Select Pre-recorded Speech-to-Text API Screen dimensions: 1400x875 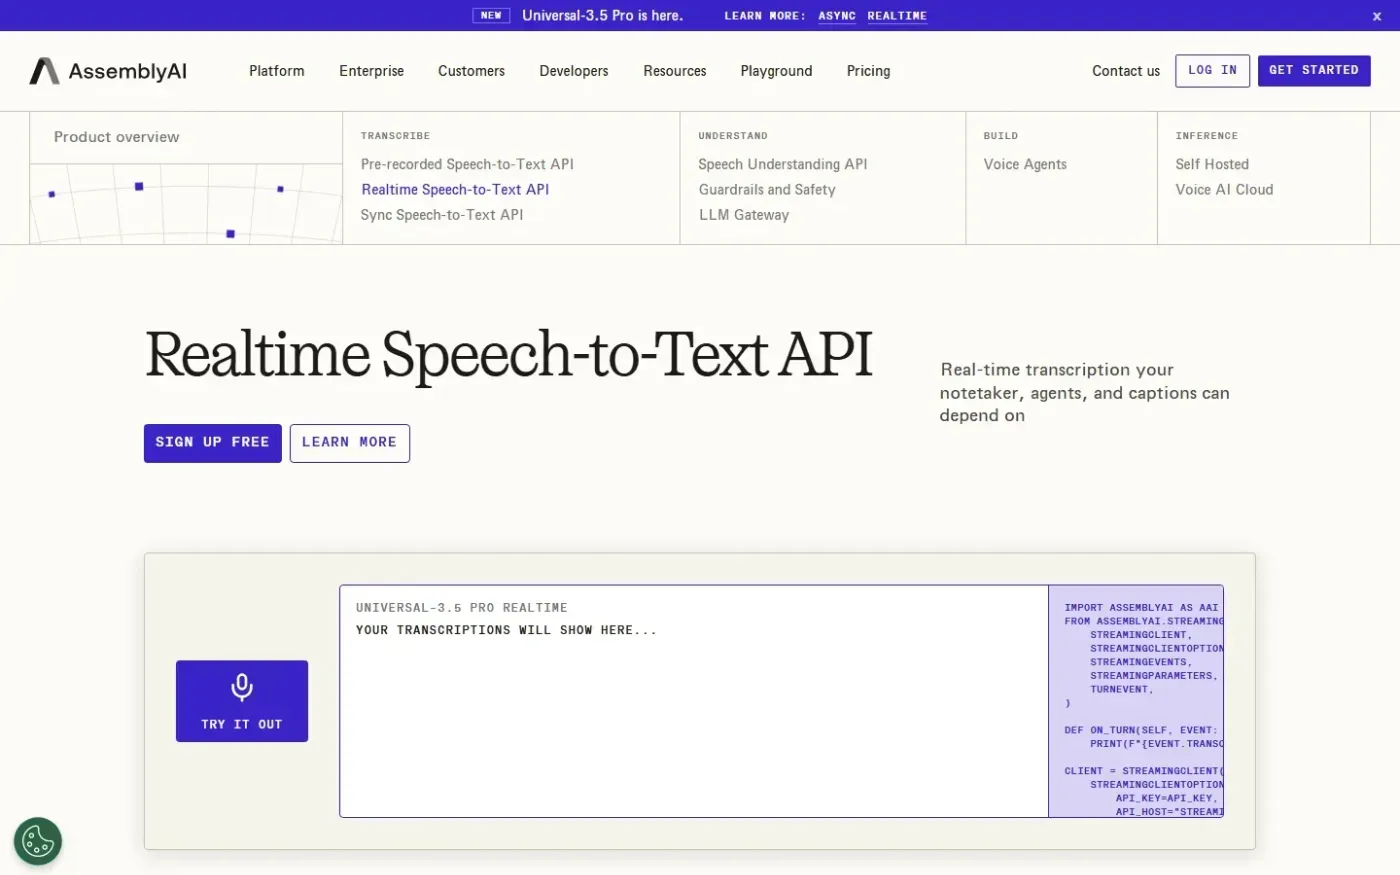click(467, 164)
